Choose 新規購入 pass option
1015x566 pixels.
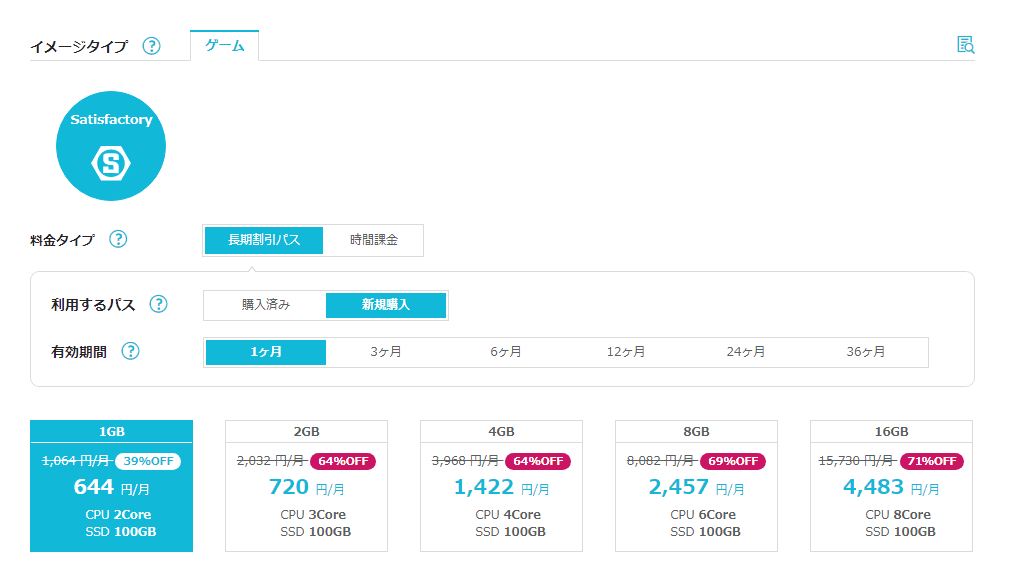386,305
